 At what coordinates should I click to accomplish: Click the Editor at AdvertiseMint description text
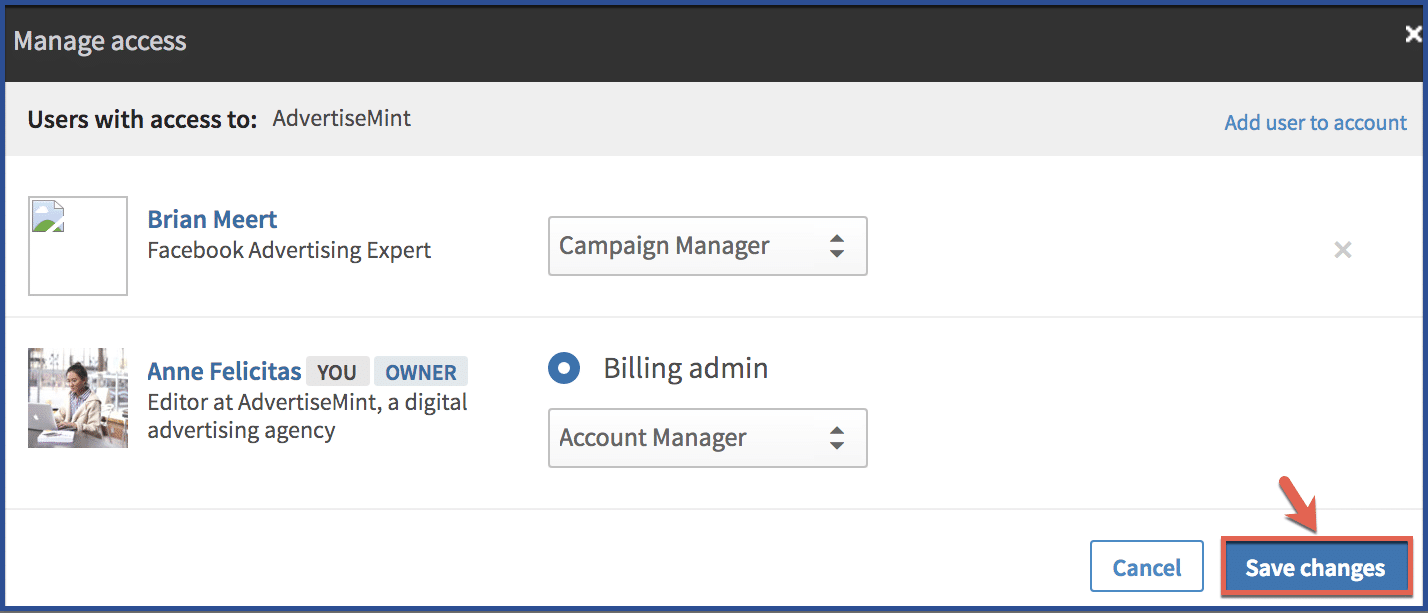(307, 417)
